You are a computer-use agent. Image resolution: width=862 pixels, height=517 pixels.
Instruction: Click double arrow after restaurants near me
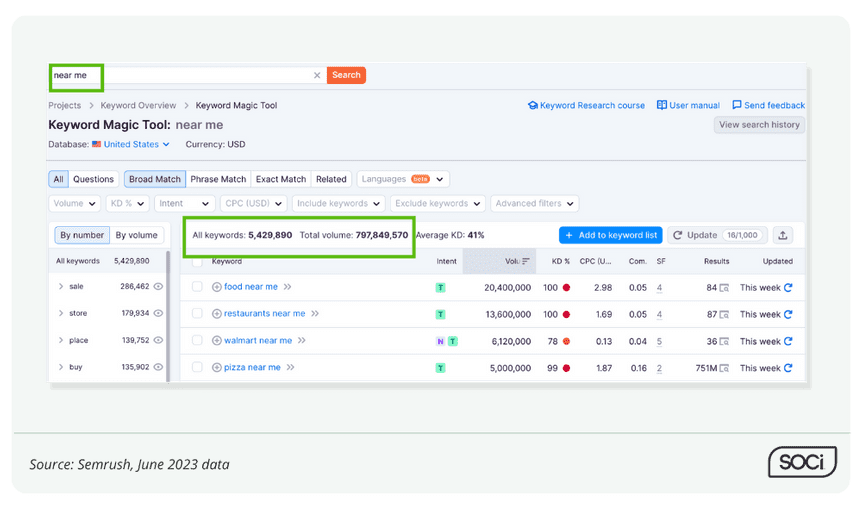(x=315, y=314)
